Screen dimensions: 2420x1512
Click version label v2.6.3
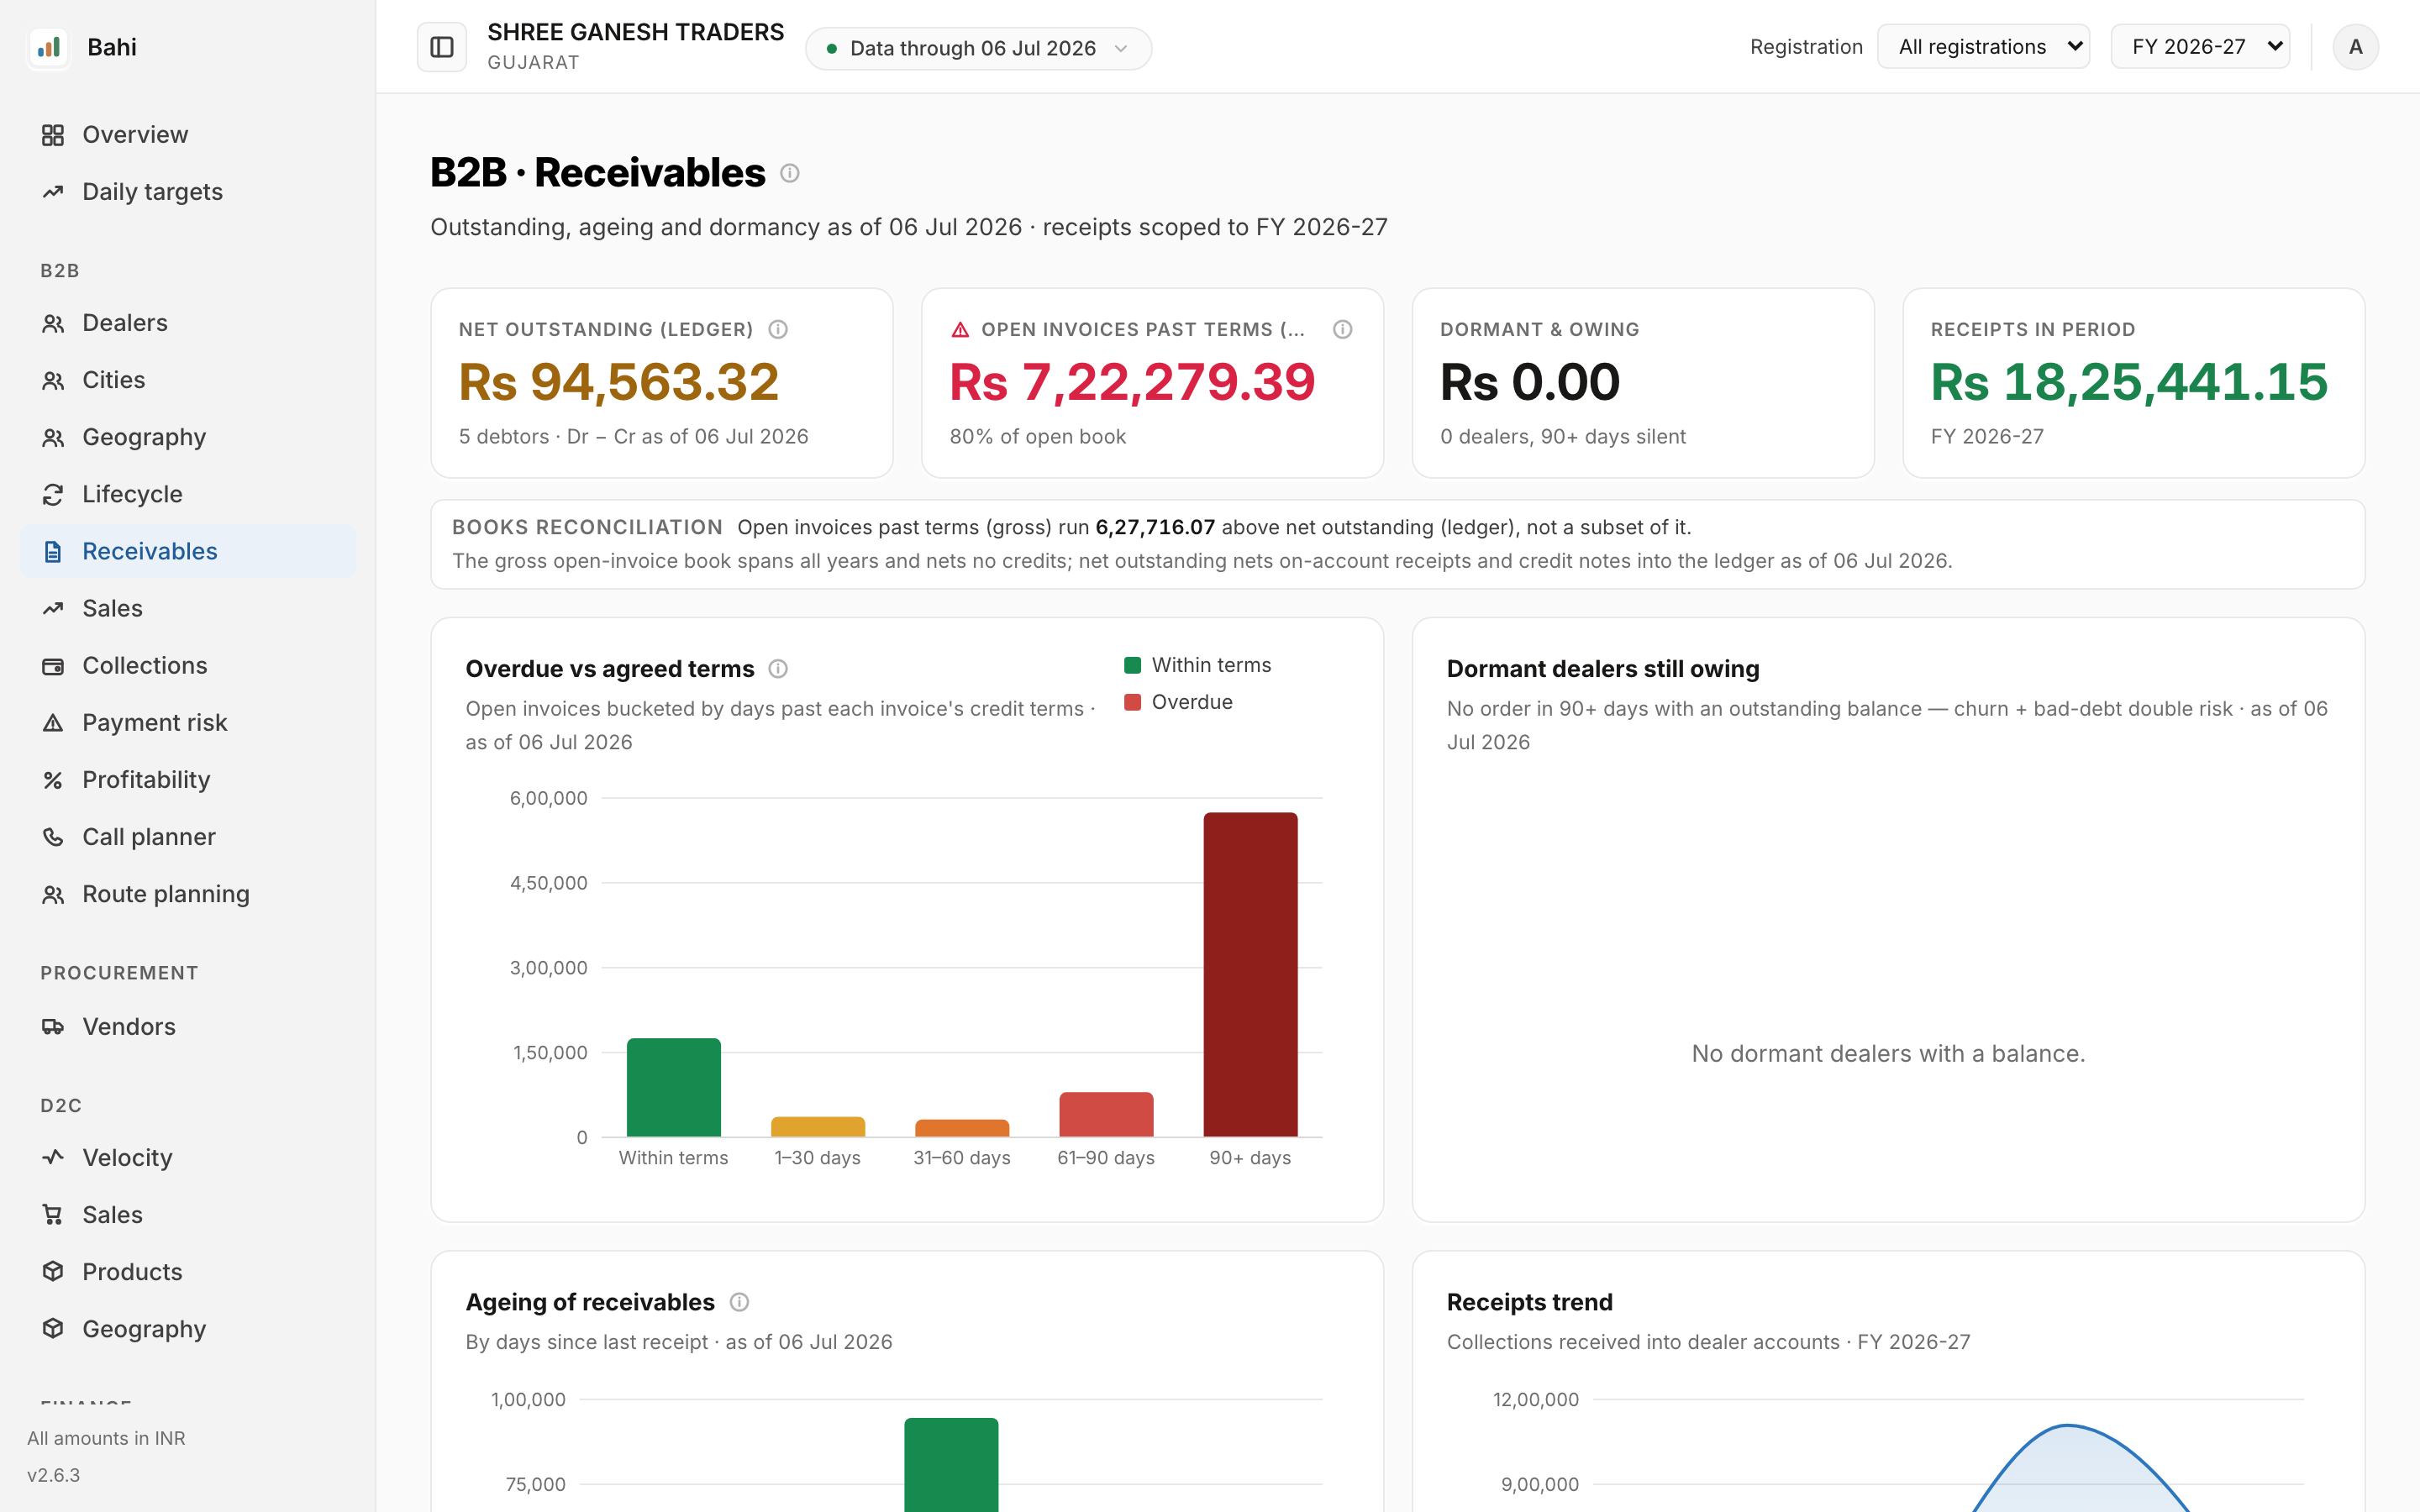tap(53, 1475)
